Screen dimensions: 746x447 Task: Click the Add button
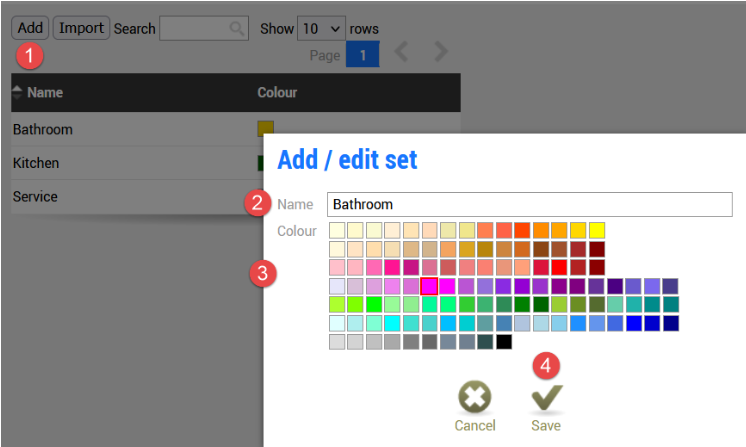pos(29,28)
